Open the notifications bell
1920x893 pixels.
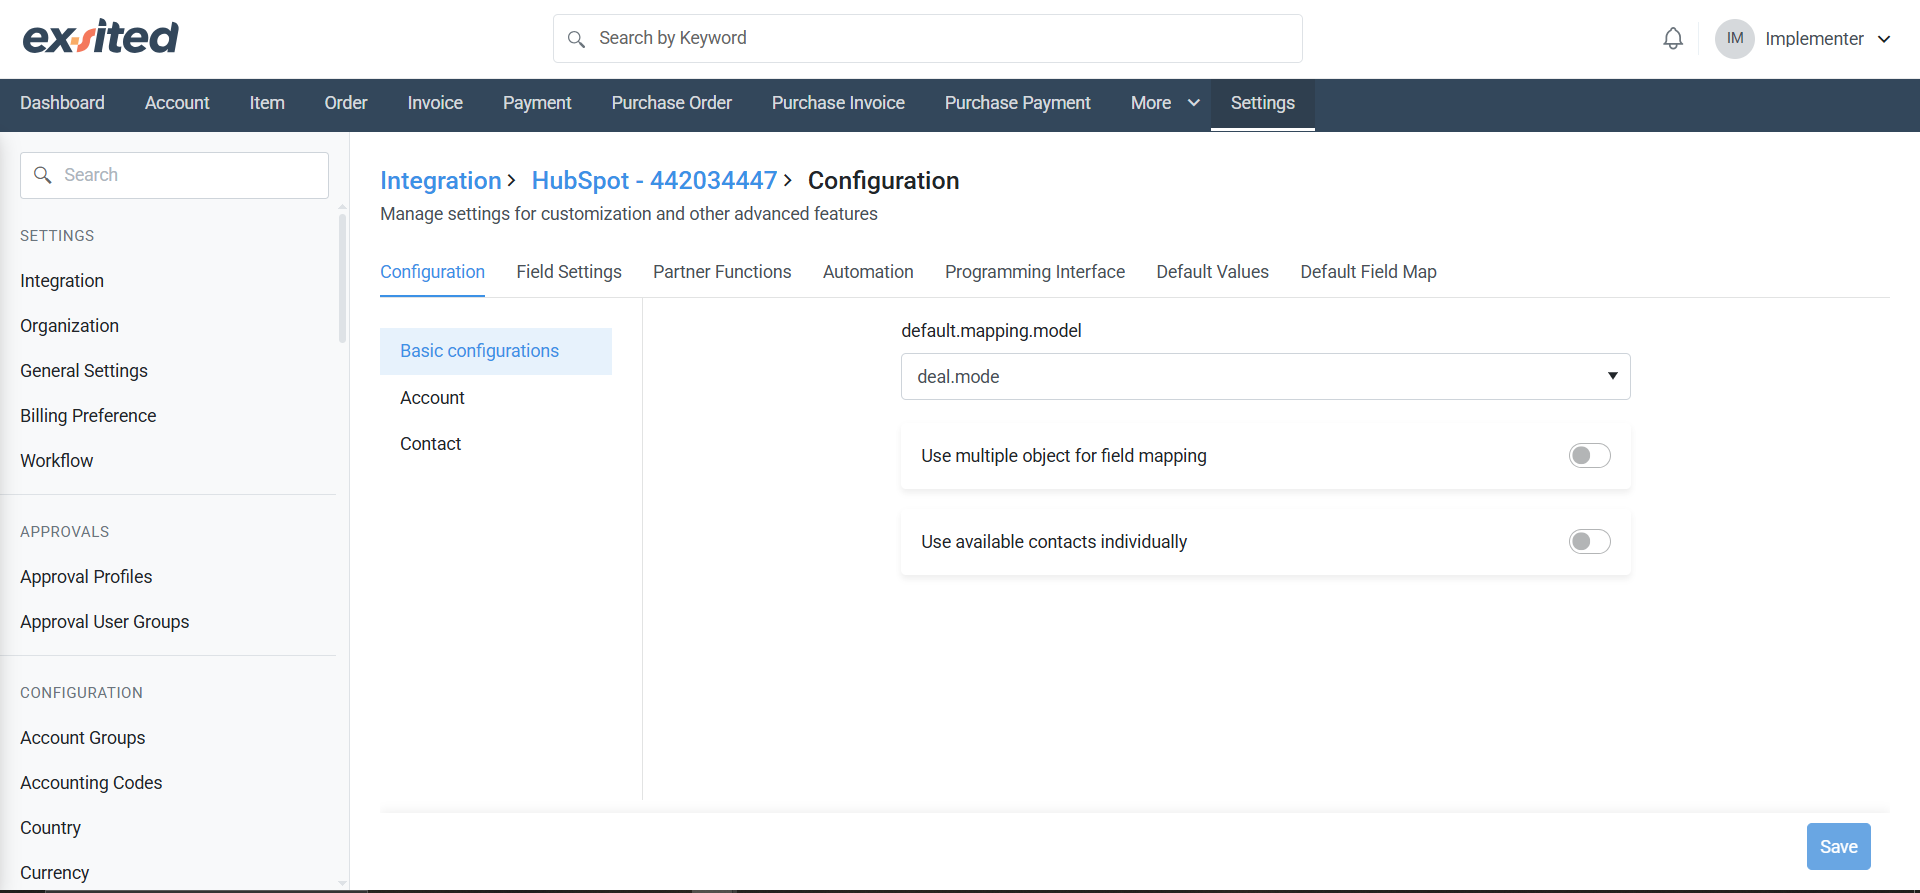tap(1673, 39)
